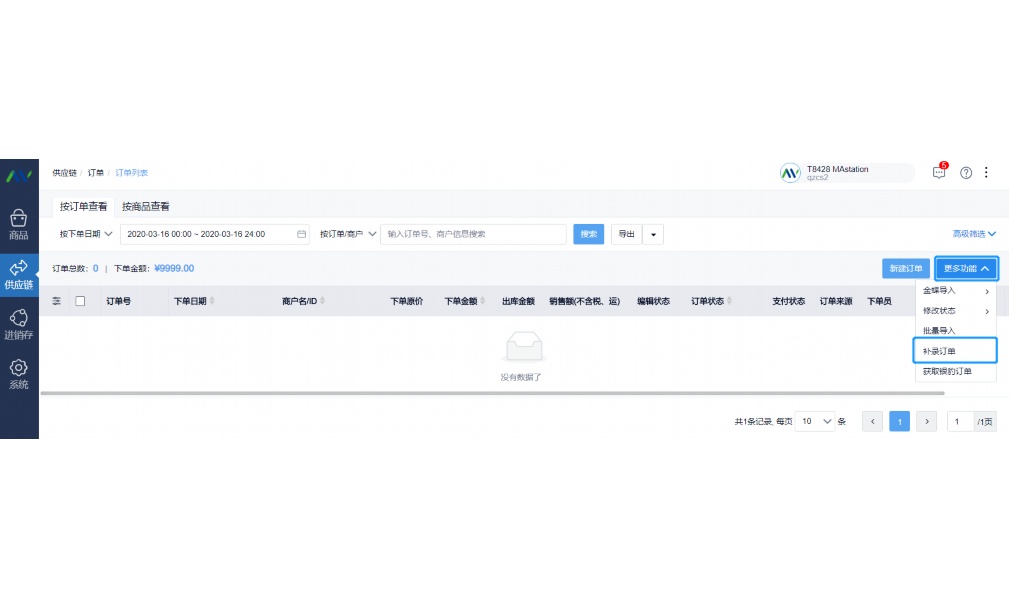Open the notification messages icon with badge 5

point(938,172)
